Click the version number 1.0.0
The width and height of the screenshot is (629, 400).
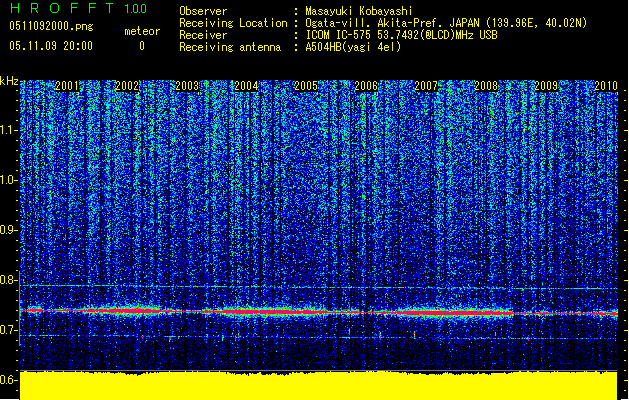coord(135,9)
